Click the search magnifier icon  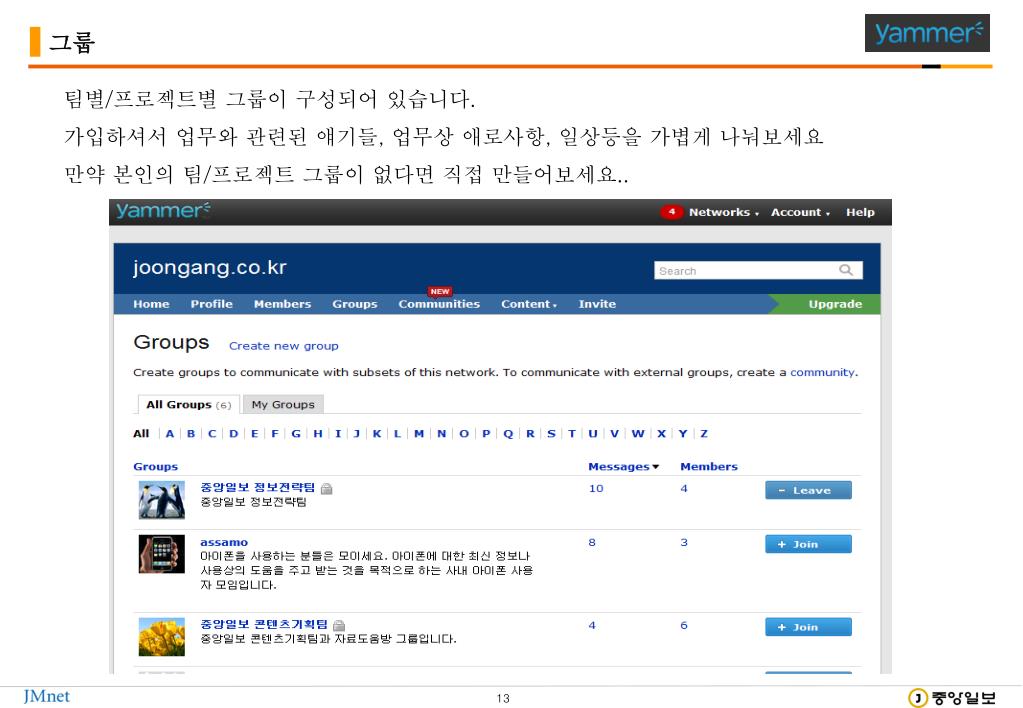[846, 269]
